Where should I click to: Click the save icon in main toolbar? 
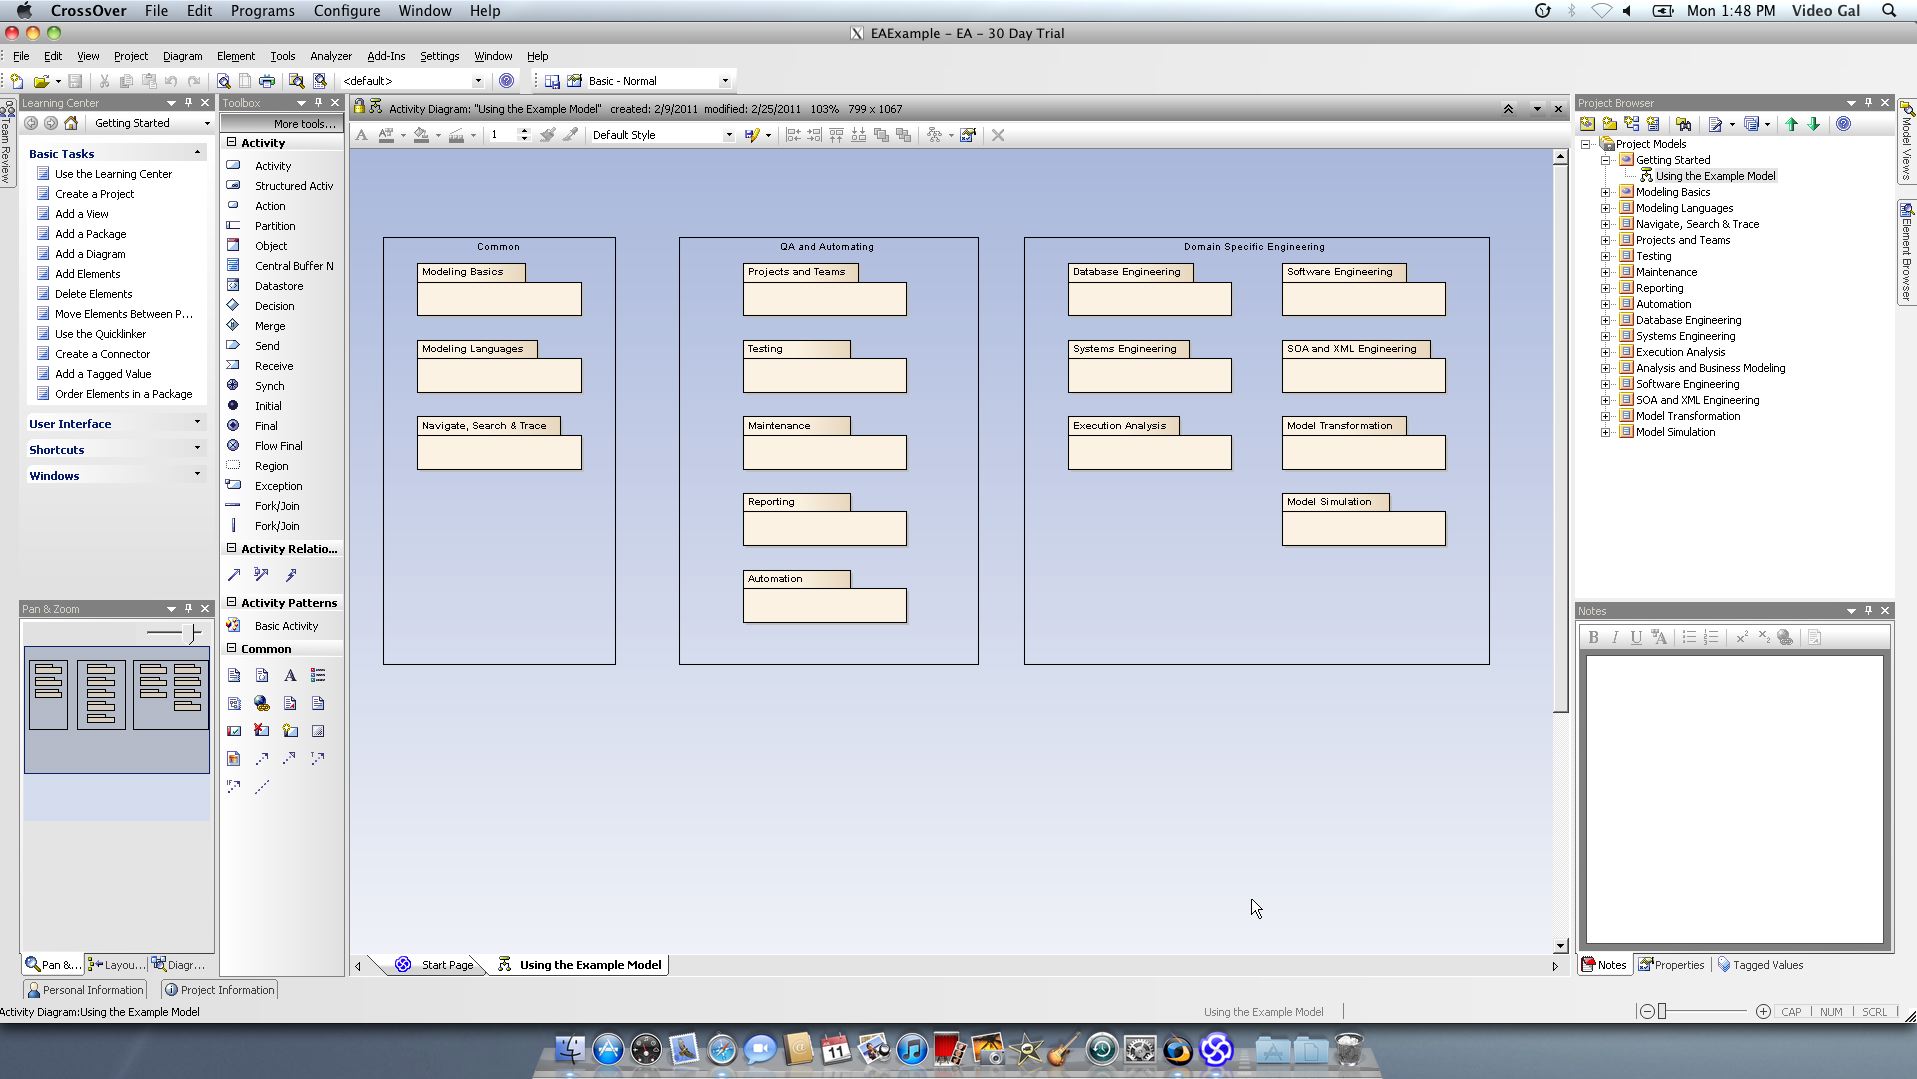[x=75, y=81]
